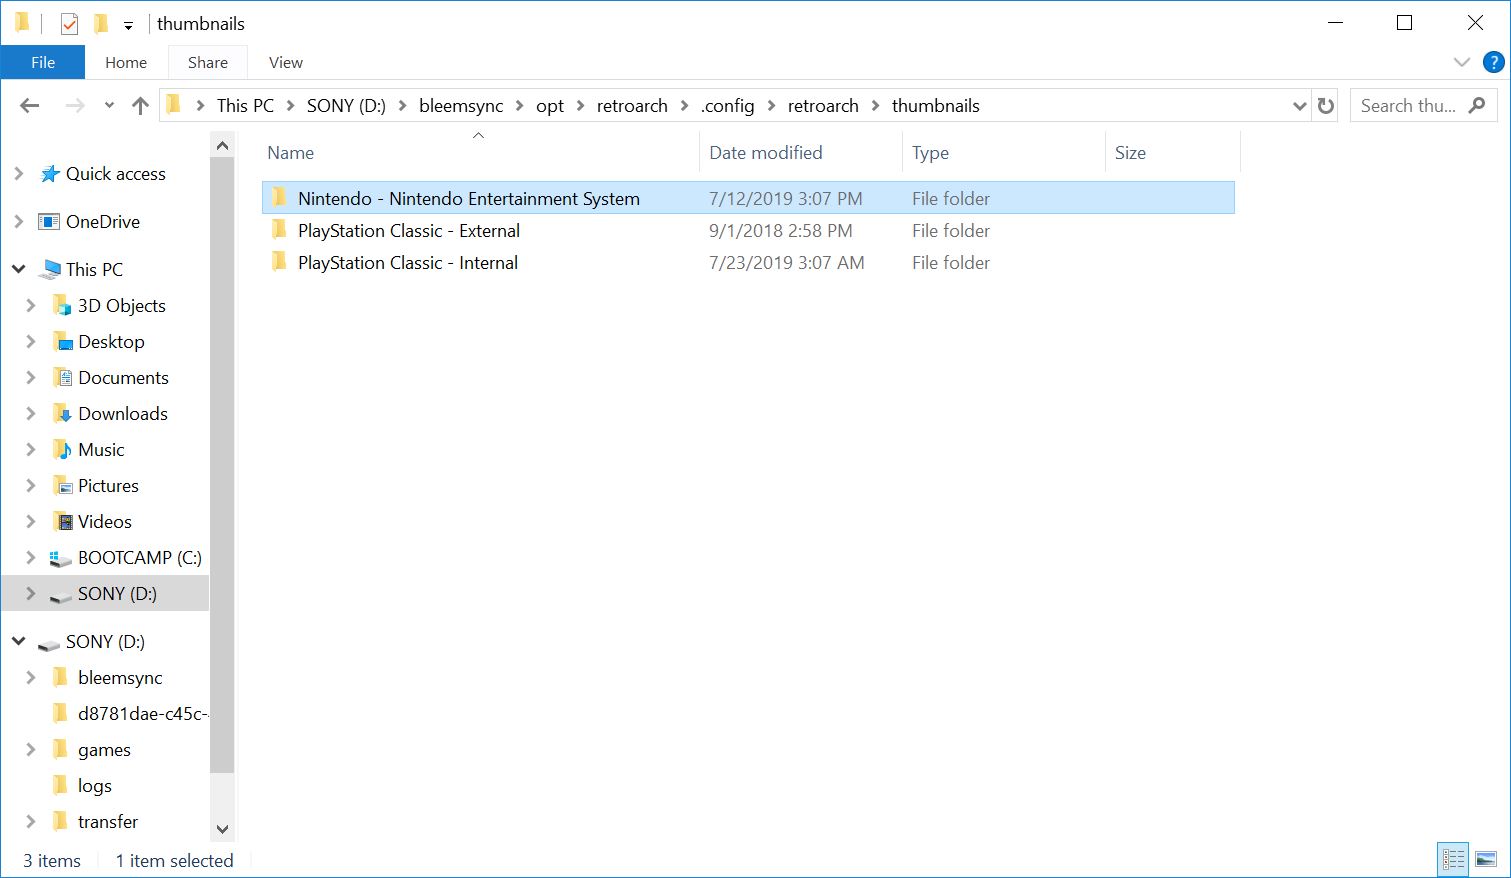Expand 3D Objects tree node
The width and height of the screenshot is (1511, 878).
pos(30,305)
